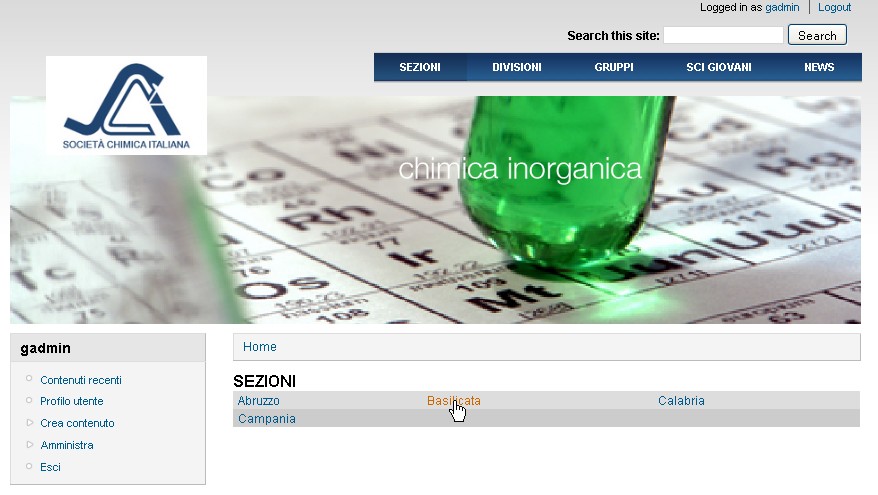Open the NEWS navigation tab
The width and height of the screenshot is (878, 495).
pos(819,67)
